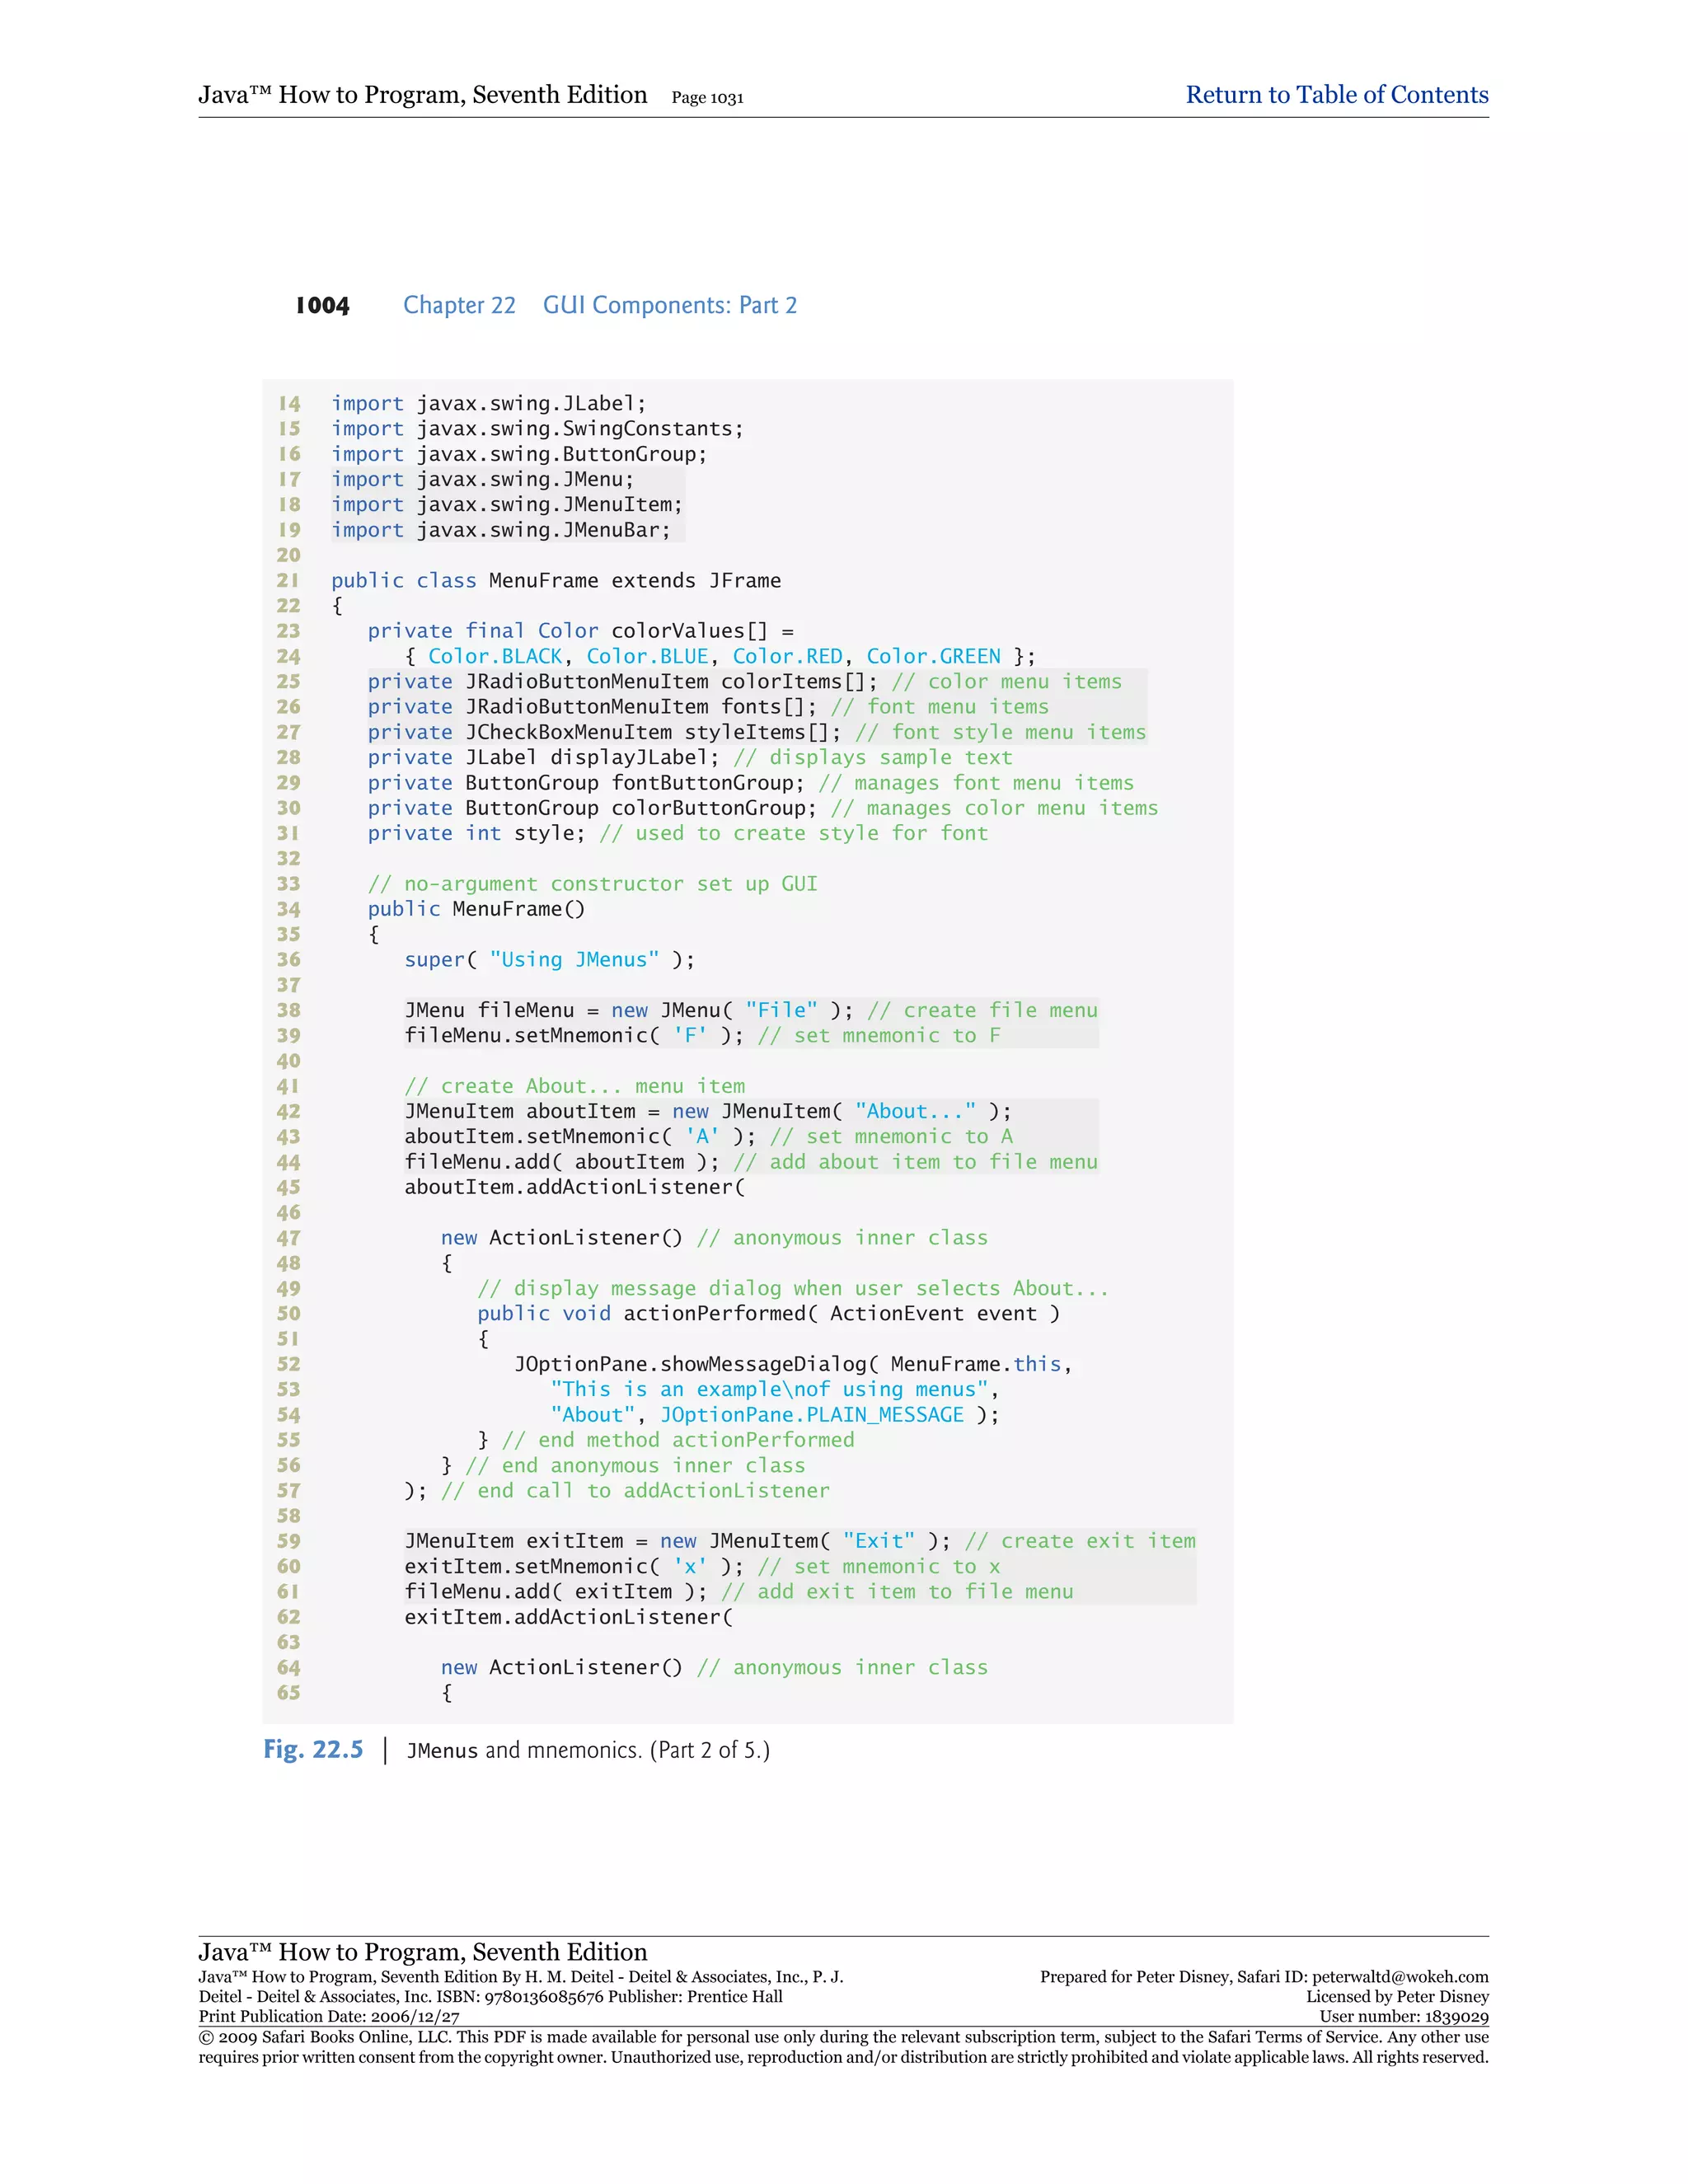Click the super "Using JMenus" call line
Image resolution: width=1688 pixels, height=2184 pixels.
tap(548, 960)
